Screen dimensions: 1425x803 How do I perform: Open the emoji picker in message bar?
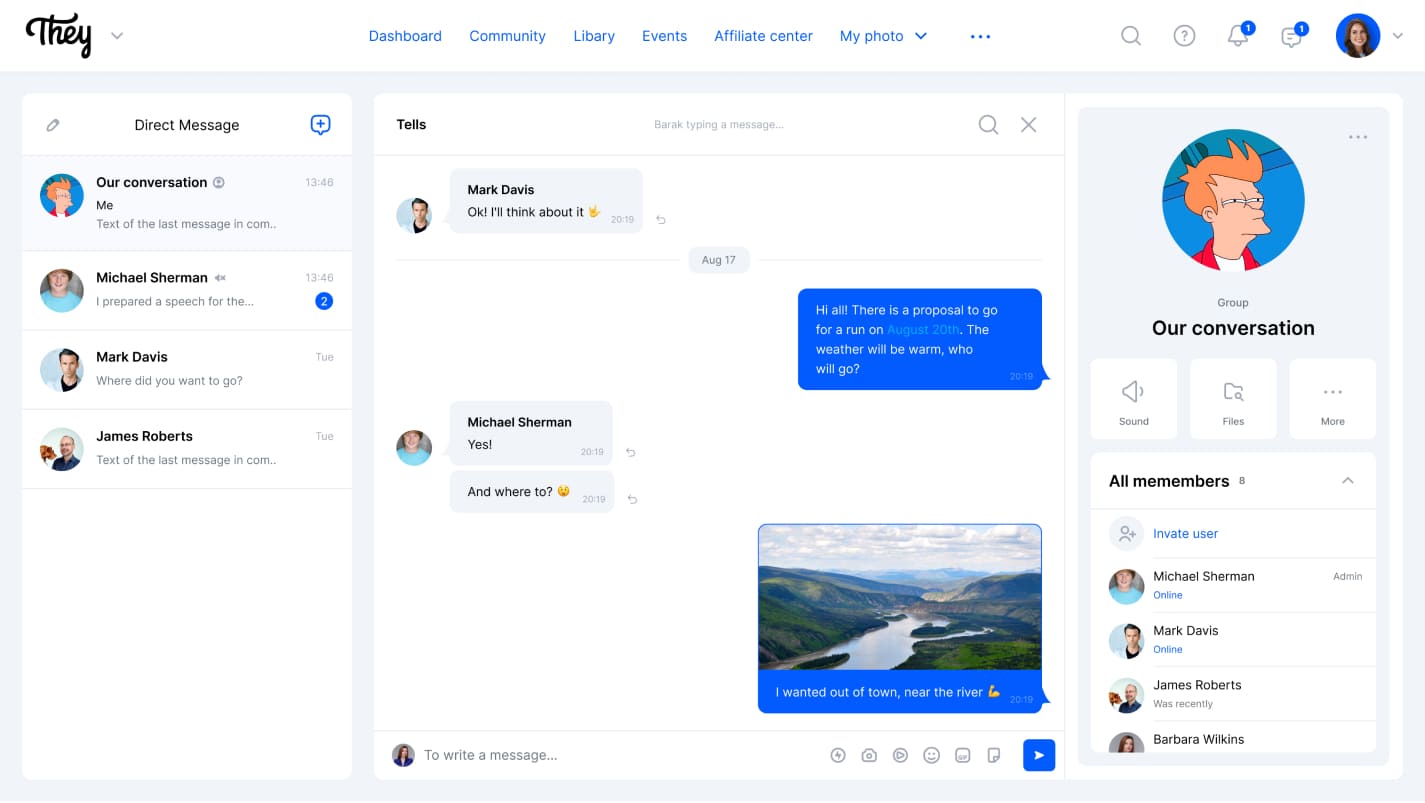pos(931,756)
